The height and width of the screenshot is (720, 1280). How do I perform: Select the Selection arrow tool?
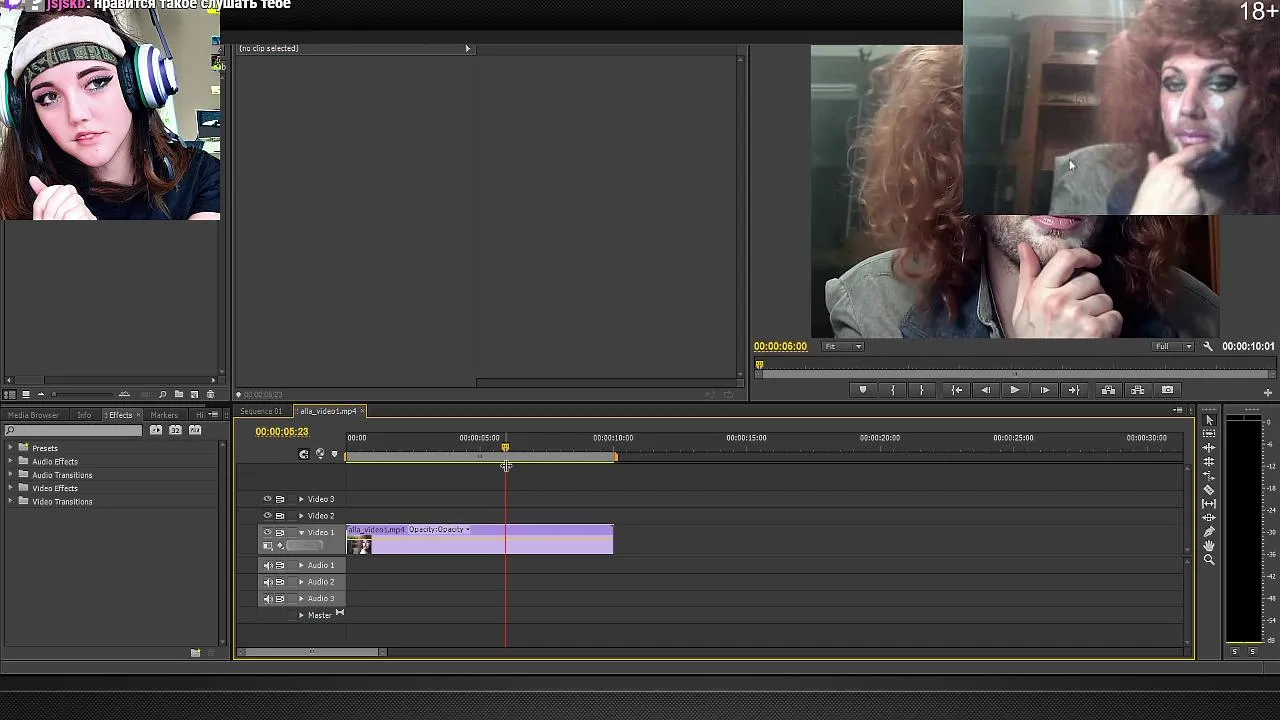tap(1209, 420)
